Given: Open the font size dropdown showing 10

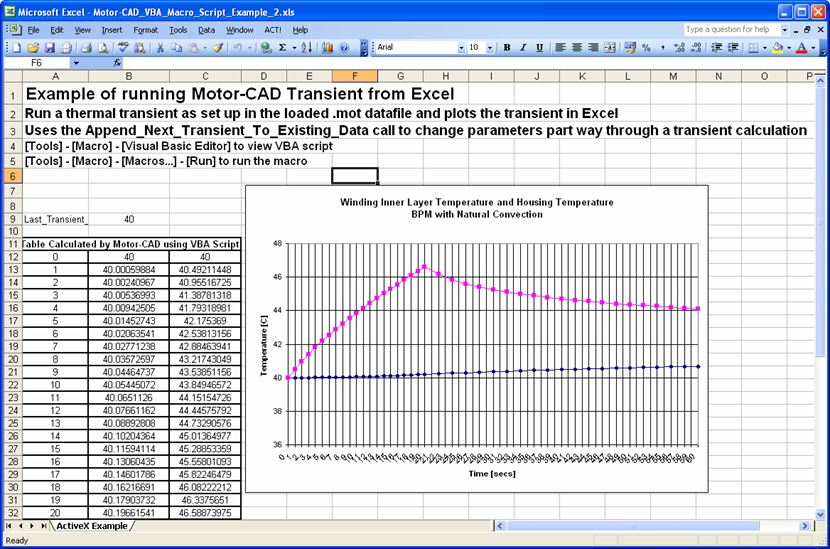Looking at the screenshot, I should (490, 48).
